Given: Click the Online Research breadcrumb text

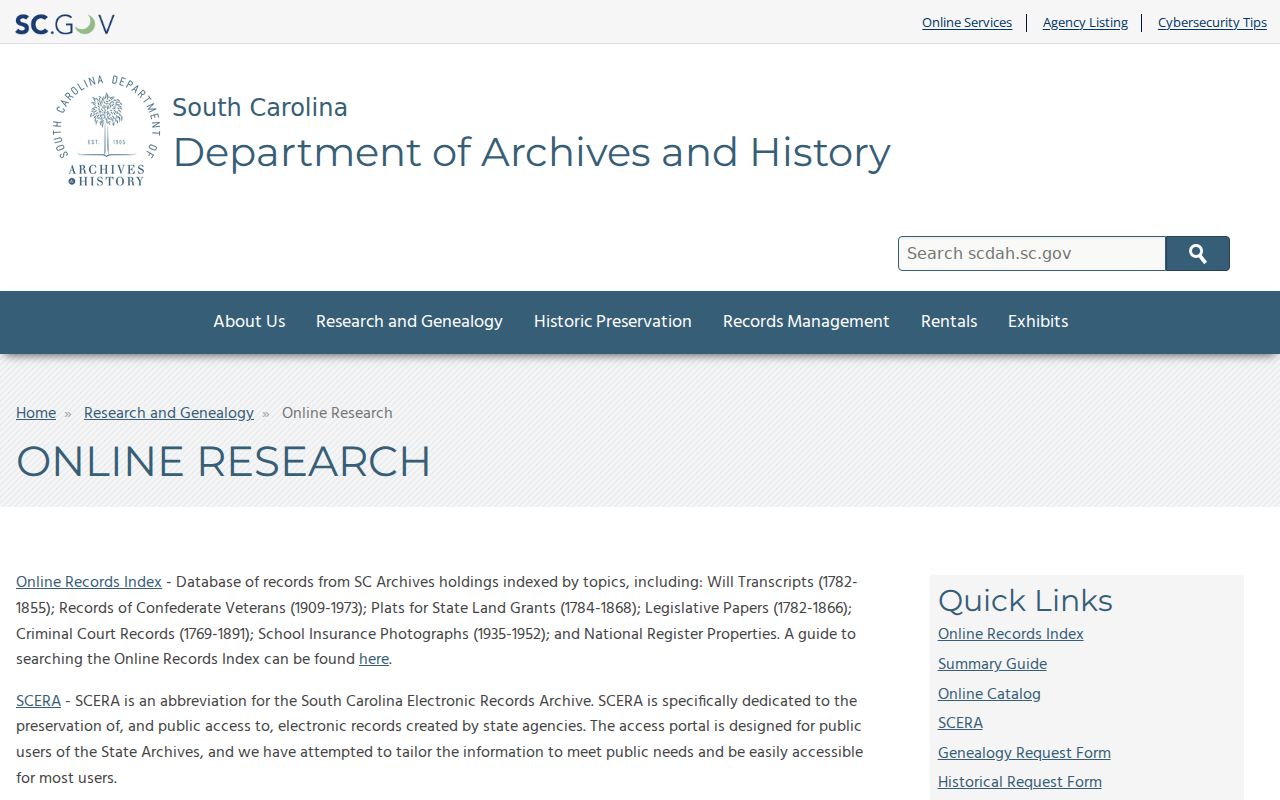Looking at the screenshot, I should (337, 413).
